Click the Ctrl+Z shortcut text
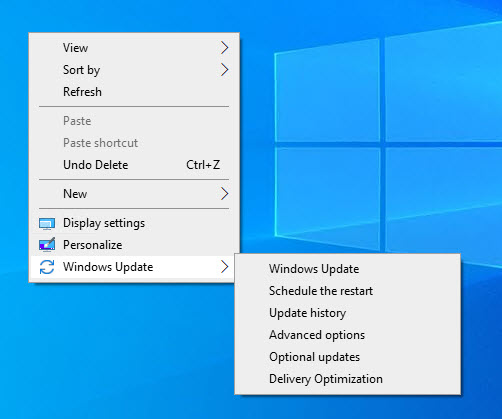Viewport: 502px width, 419px height. click(203, 165)
